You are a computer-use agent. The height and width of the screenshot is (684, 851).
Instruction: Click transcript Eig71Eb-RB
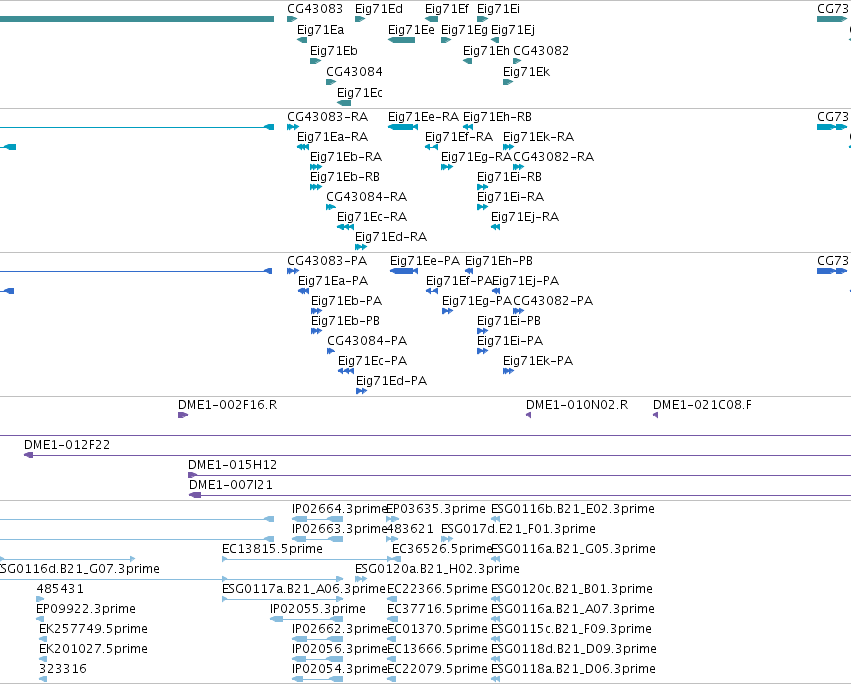345,177
